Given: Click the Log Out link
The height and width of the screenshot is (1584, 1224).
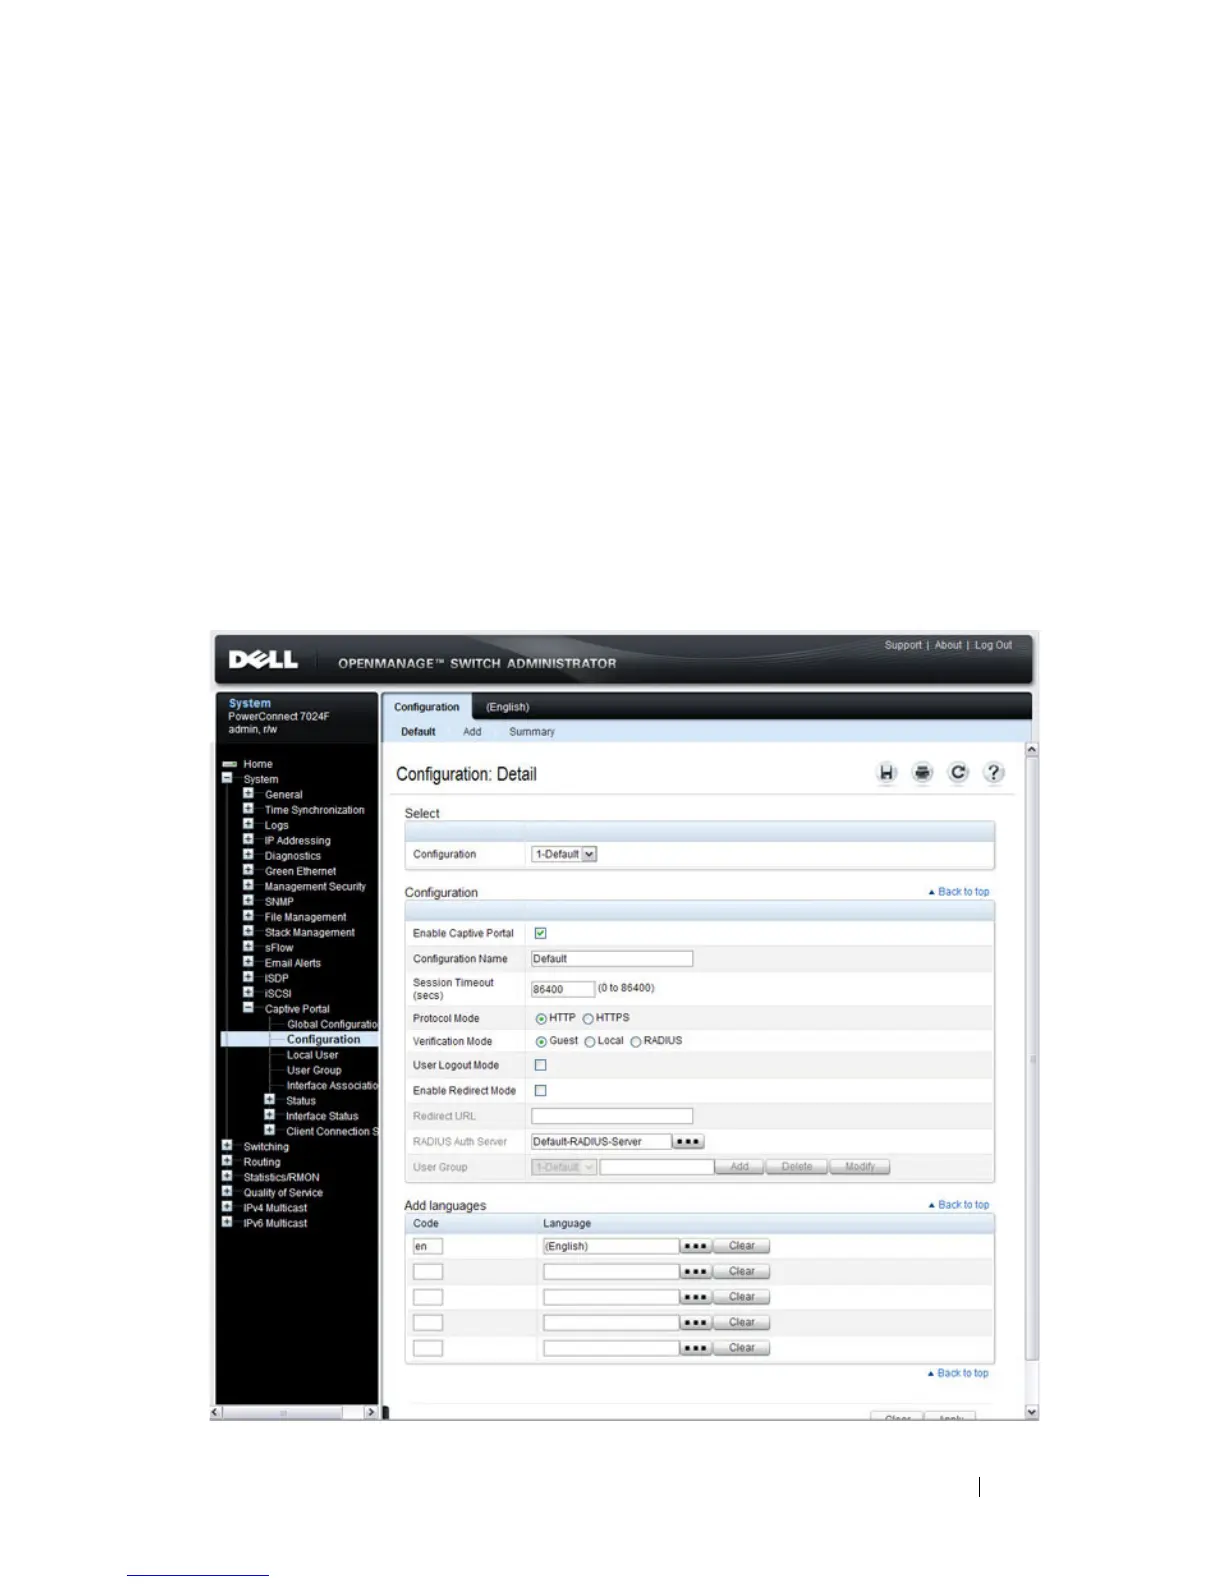Looking at the screenshot, I should point(994,645).
